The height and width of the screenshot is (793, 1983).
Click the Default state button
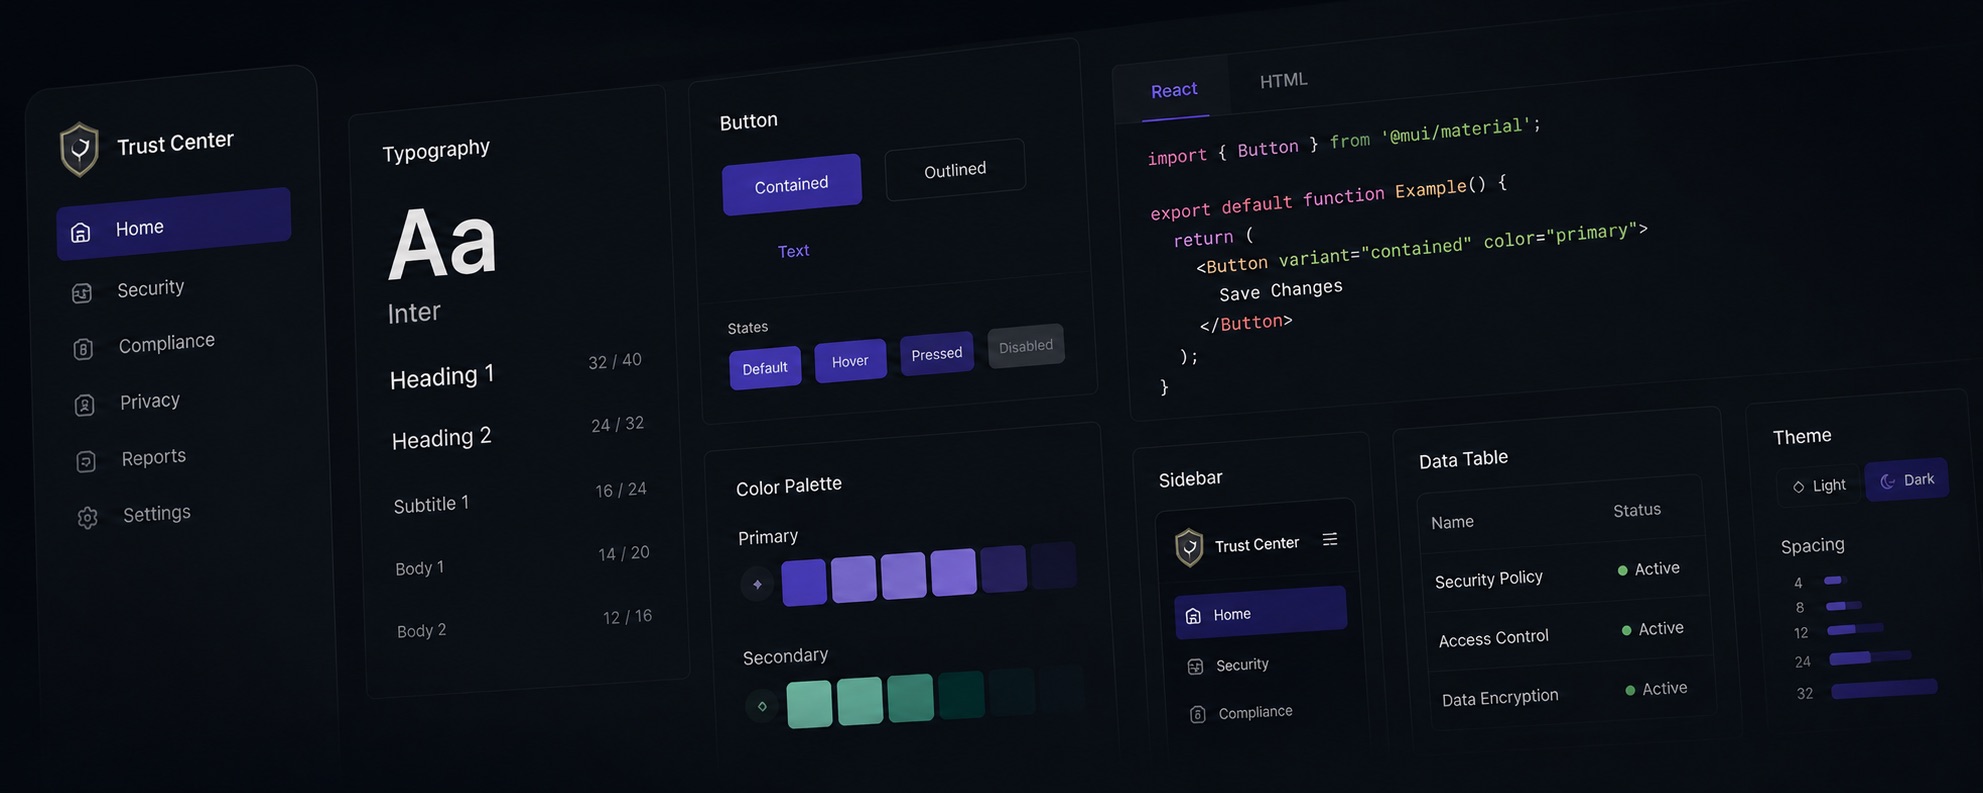pyautogui.click(x=765, y=368)
